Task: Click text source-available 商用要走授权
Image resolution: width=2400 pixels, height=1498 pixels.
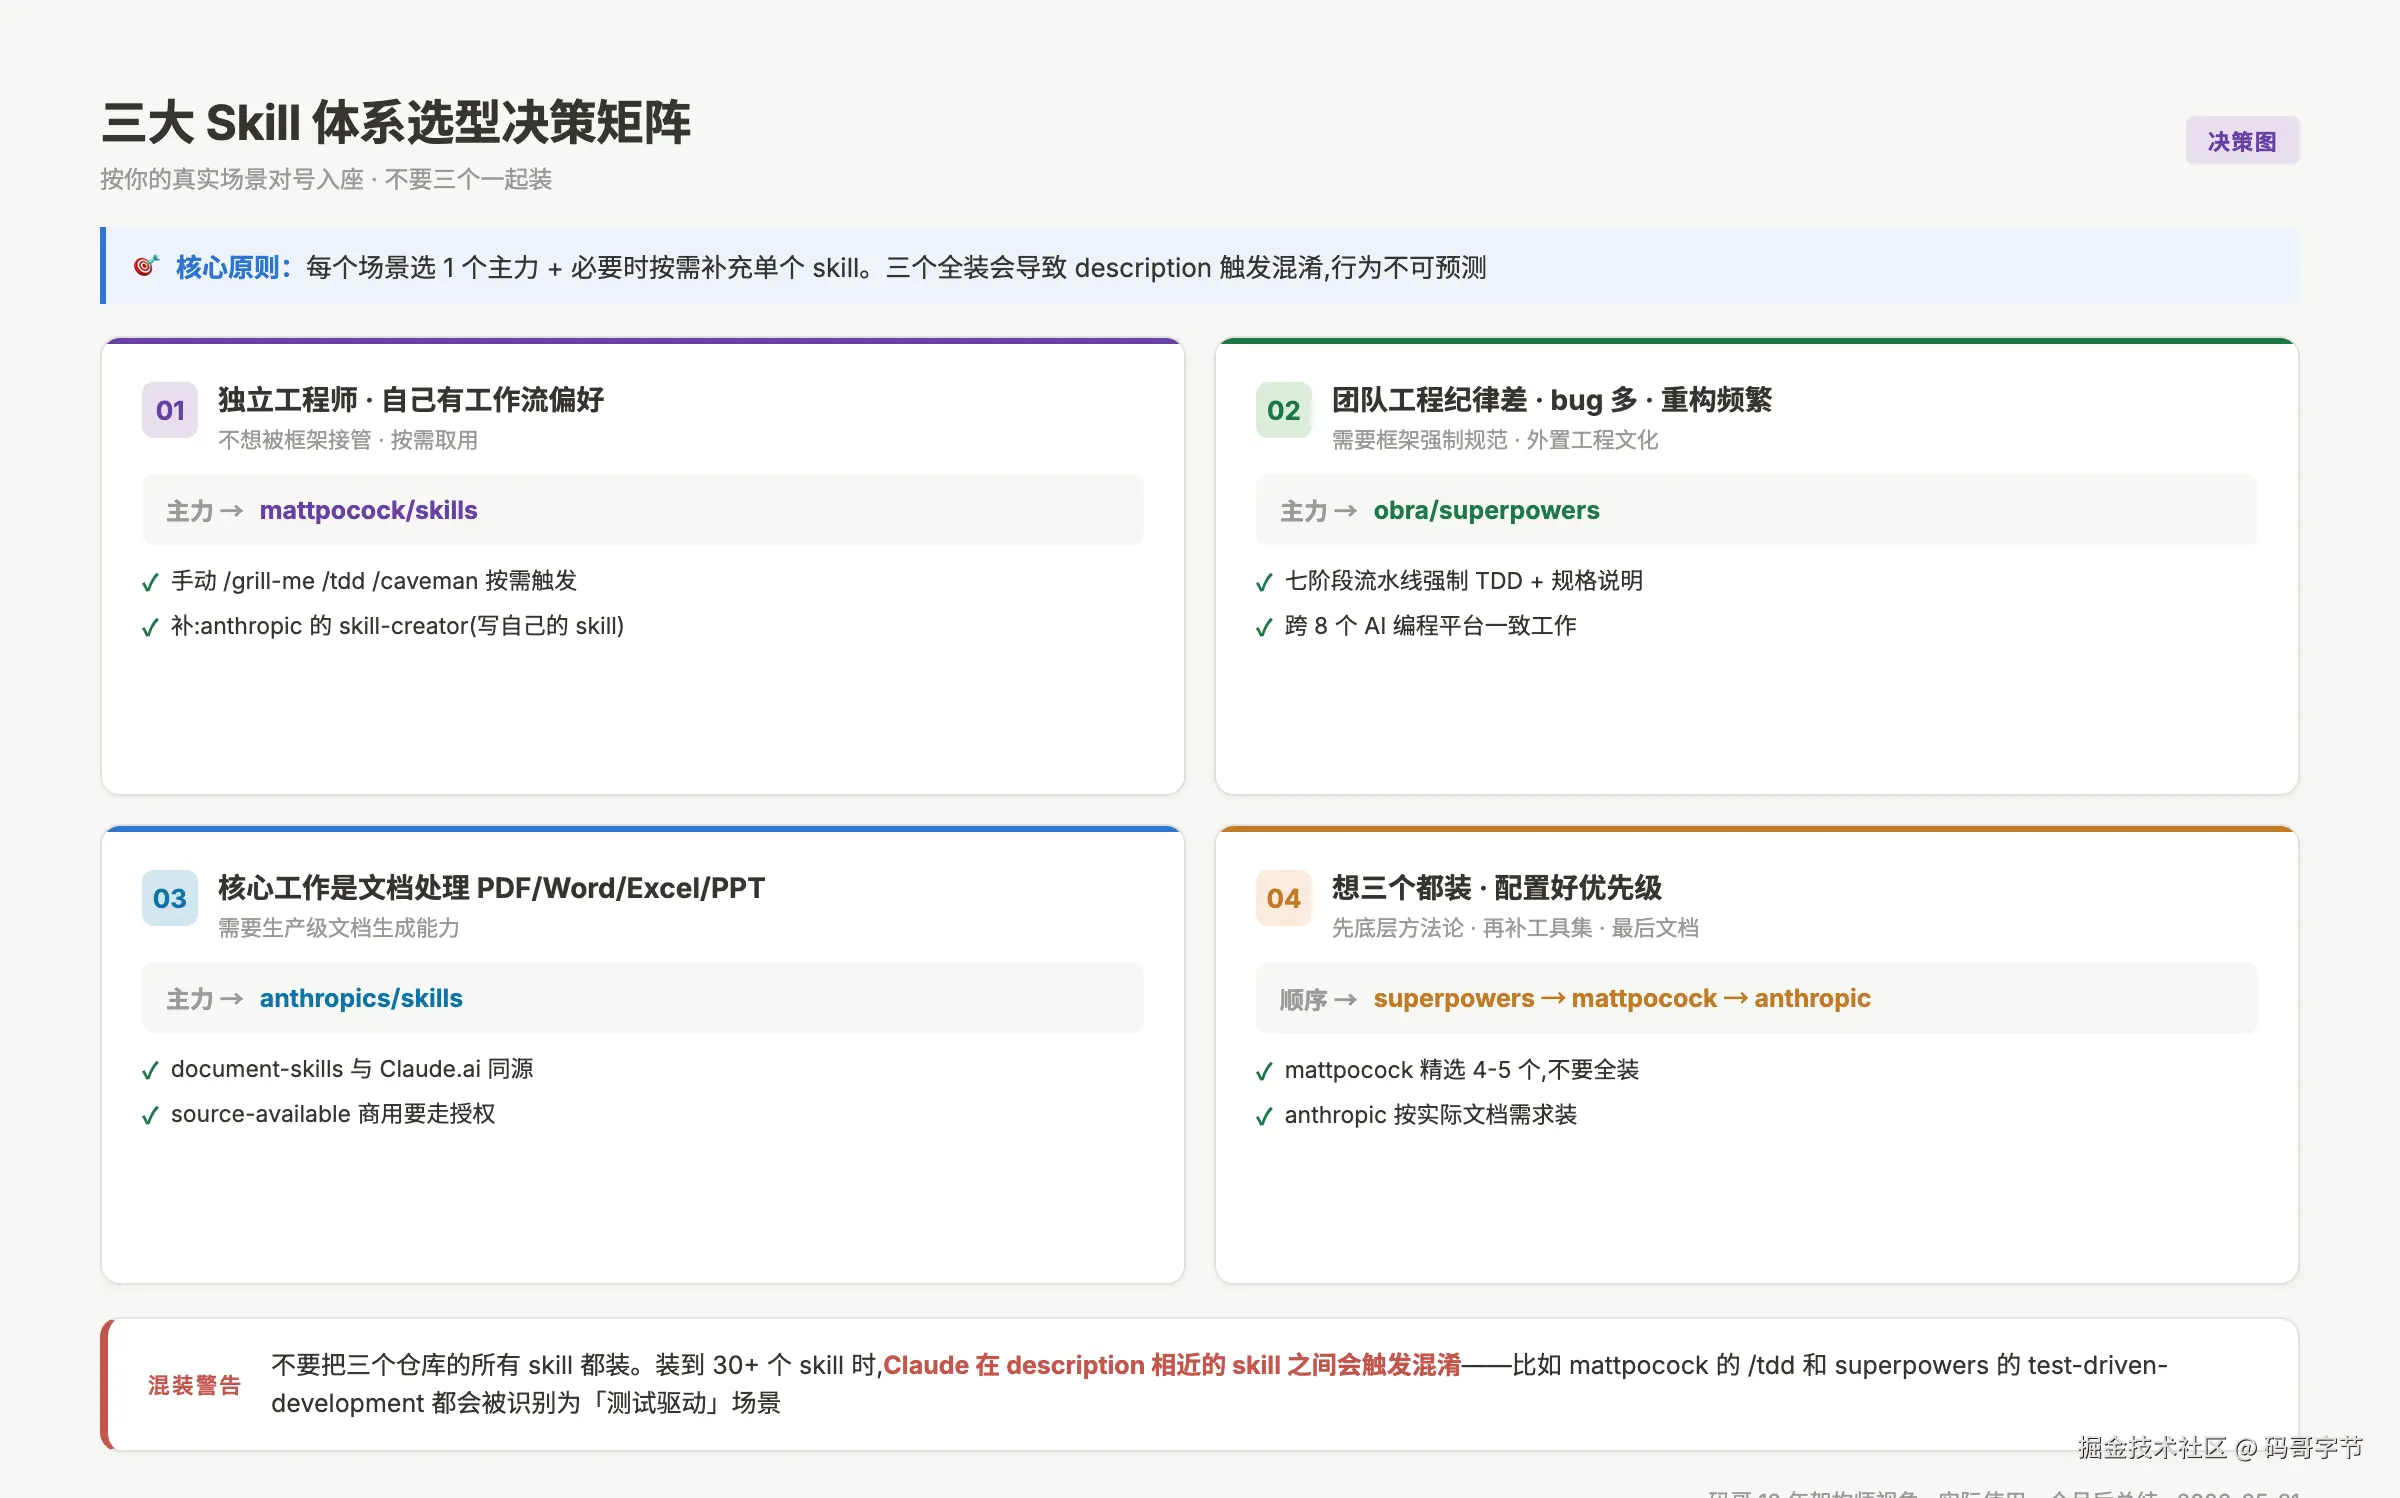Action: pos(333,1114)
